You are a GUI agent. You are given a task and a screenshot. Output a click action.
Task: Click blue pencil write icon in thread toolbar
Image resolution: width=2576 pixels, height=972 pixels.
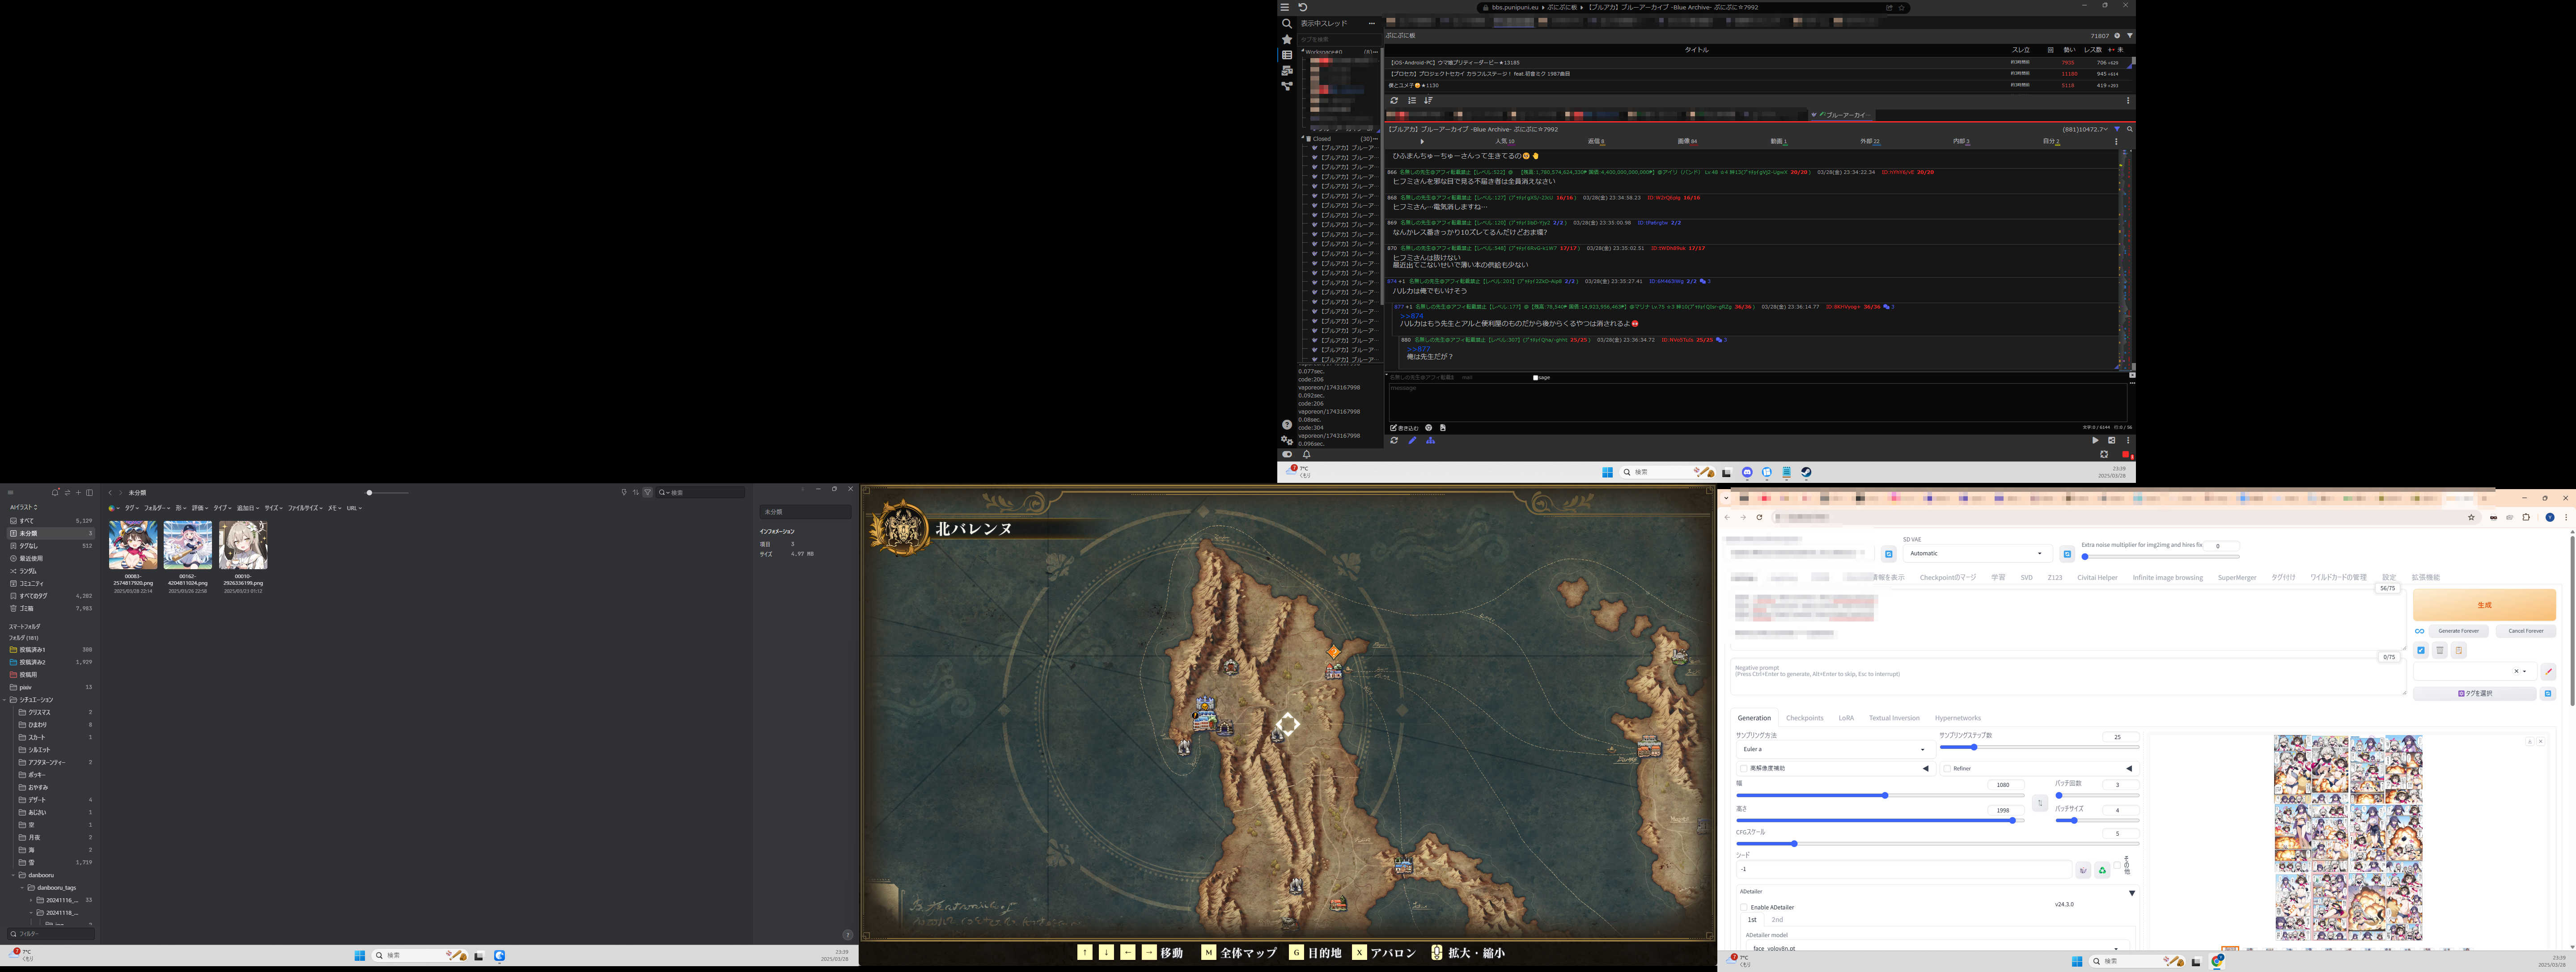tap(1412, 440)
